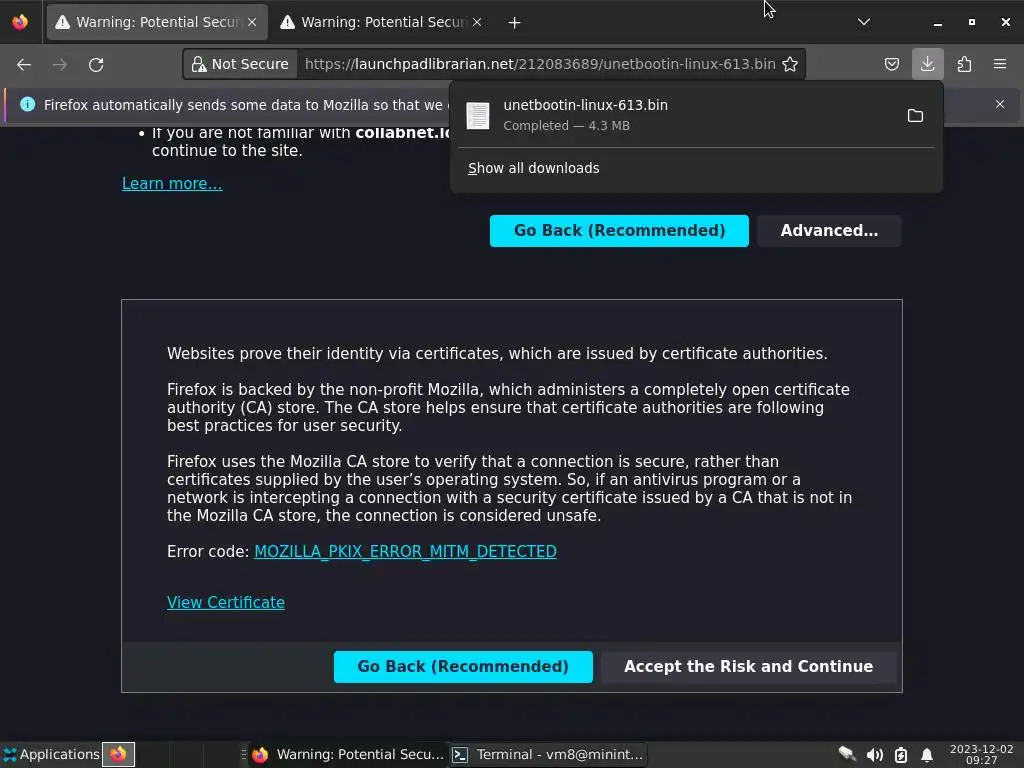Open the volume control in the tray

[874, 755]
